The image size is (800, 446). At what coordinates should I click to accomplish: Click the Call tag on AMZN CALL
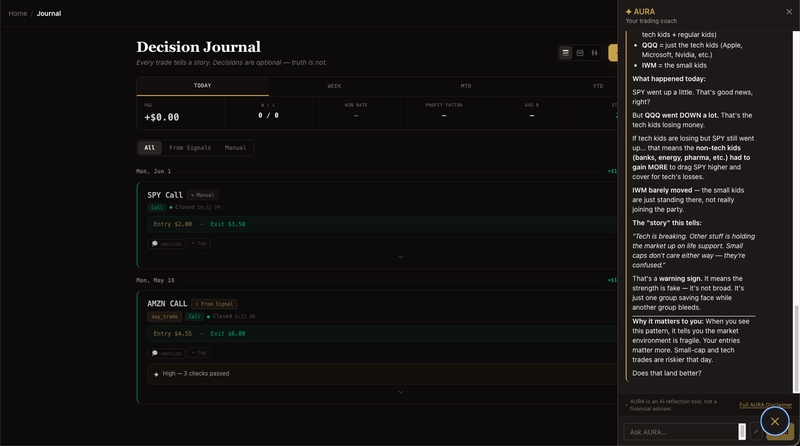194,316
